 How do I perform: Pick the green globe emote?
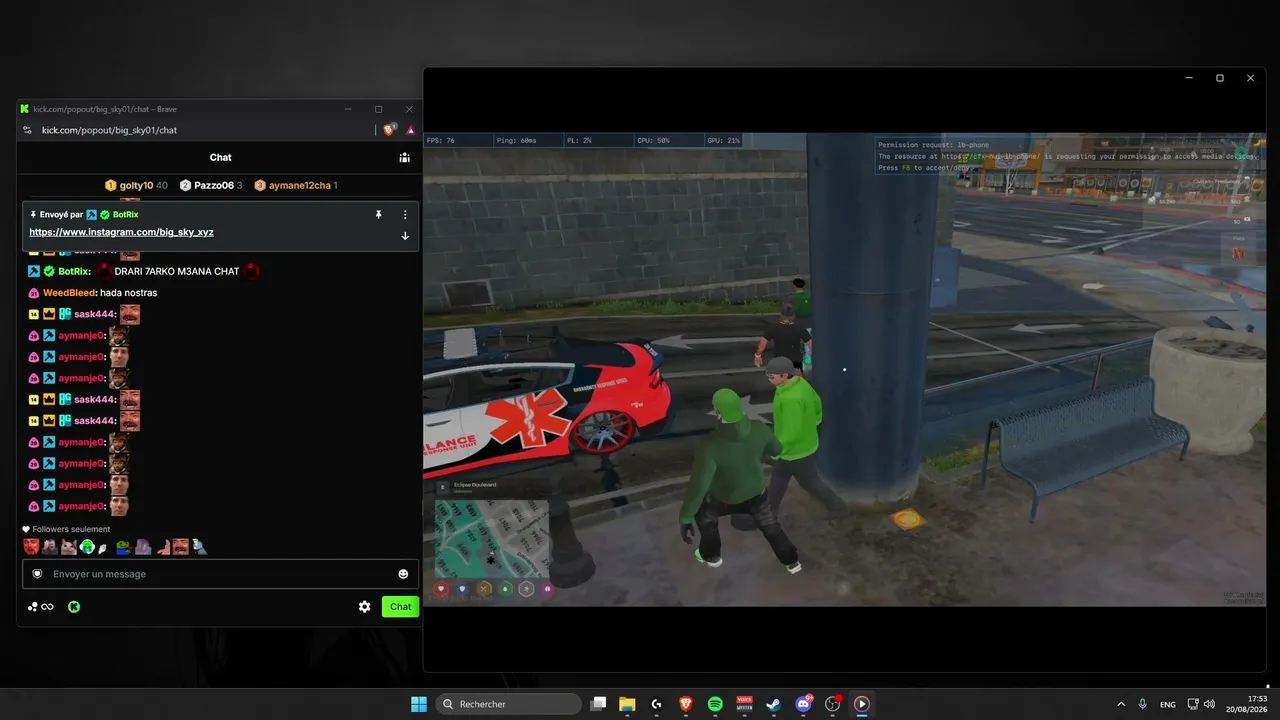pyautogui.click(x=87, y=547)
